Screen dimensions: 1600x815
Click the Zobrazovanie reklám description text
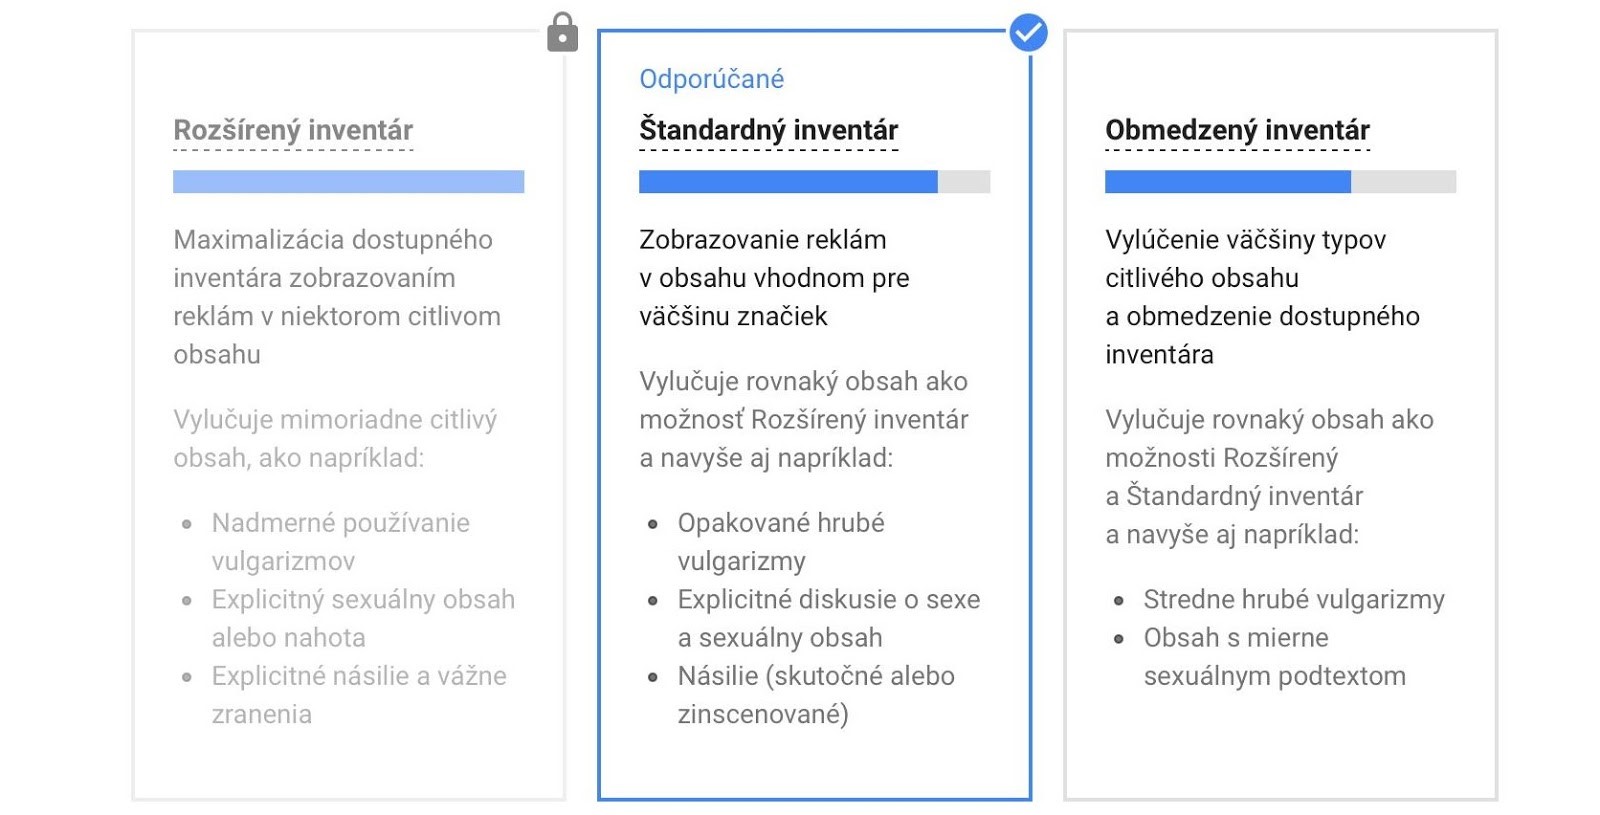pyautogui.click(x=774, y=278)
